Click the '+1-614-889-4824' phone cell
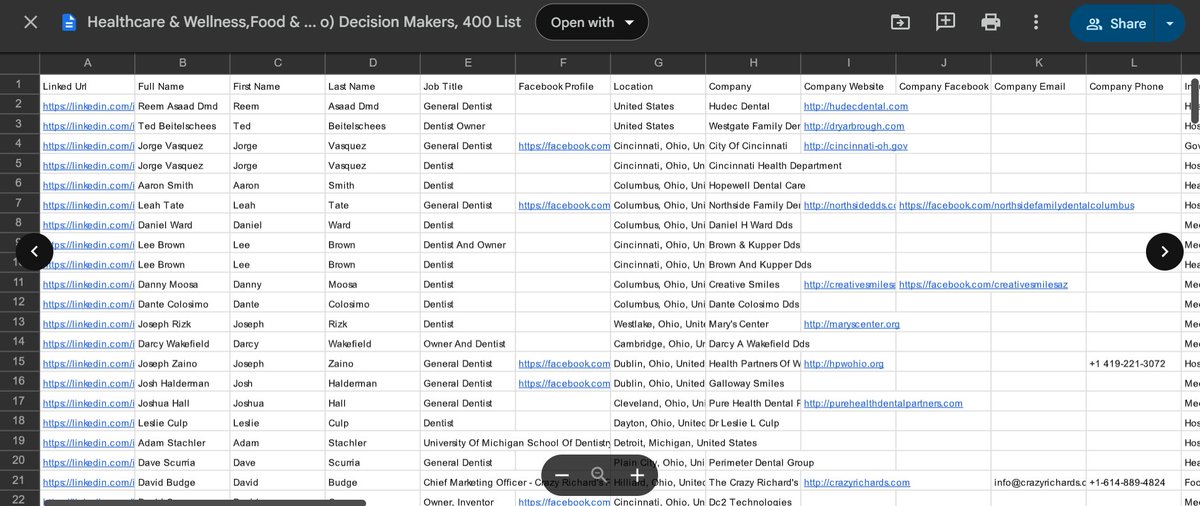Viewport: 1200px width, 506px height. [x=1133, y=482]
